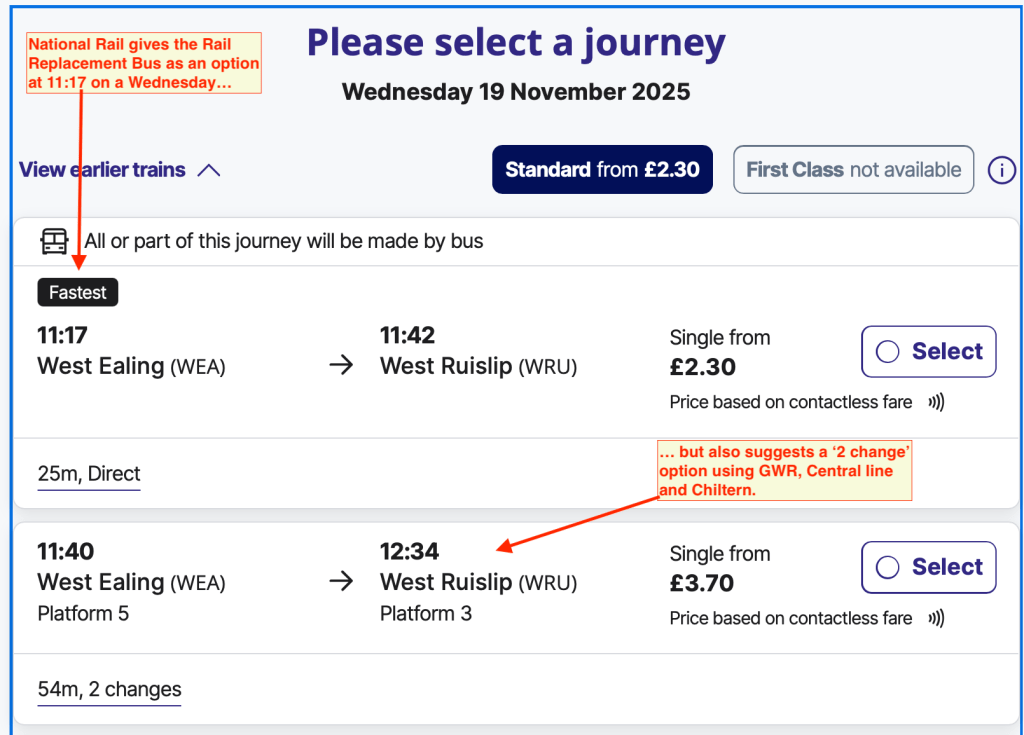Choose the Standard from £2.30 fare class

[602, 170]
